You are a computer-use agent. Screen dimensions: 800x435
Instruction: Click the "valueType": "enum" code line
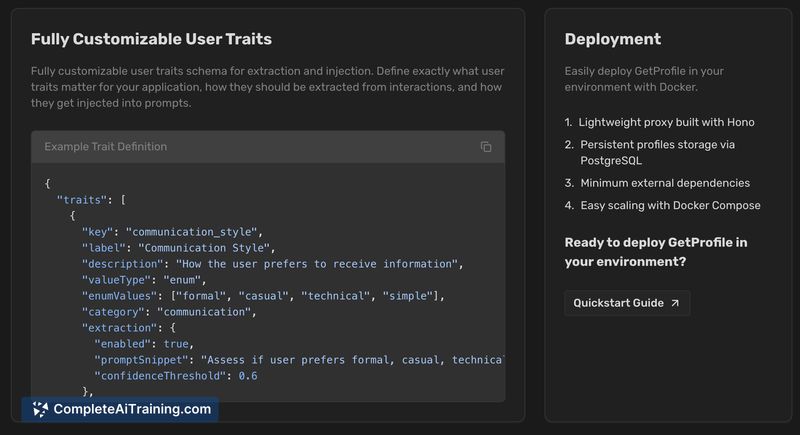[143, 280]
